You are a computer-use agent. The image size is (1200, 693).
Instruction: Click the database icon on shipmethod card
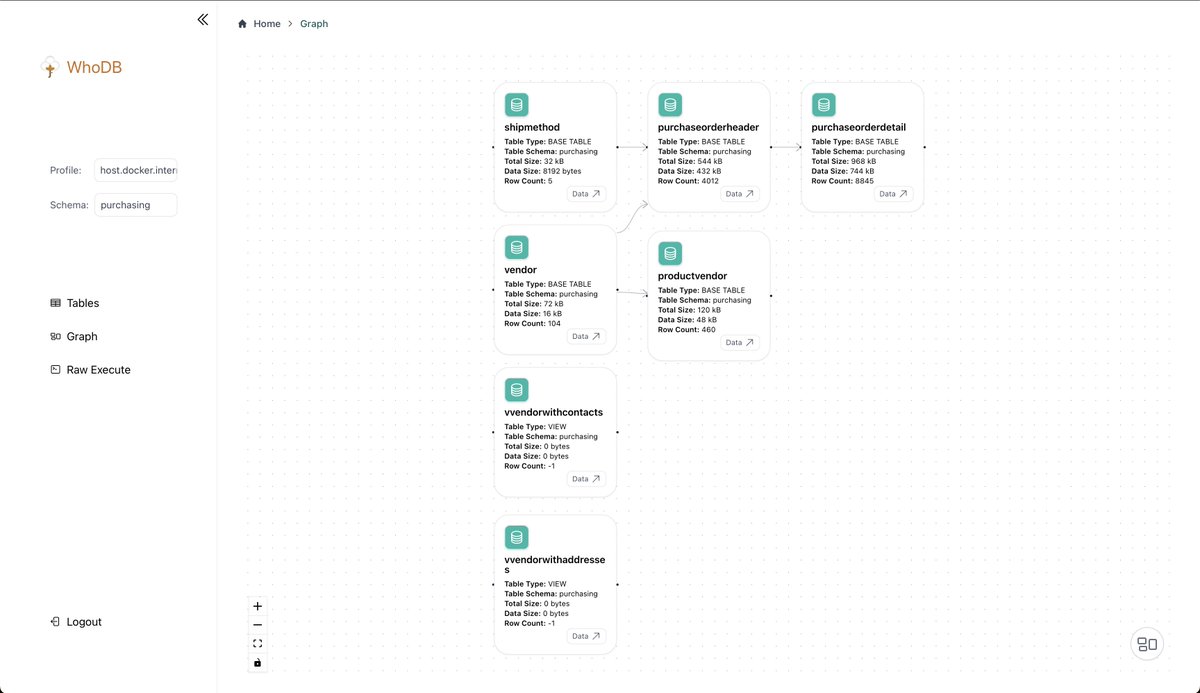pos(516,105)
